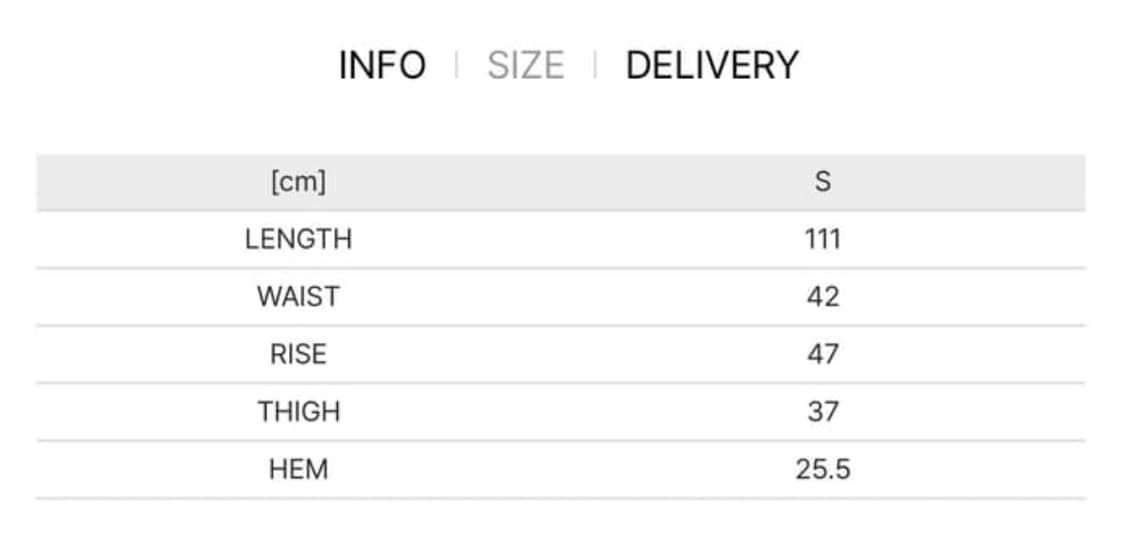Open the INFO tab
The width and height of the screenshot is (1125, 535).
382,66
